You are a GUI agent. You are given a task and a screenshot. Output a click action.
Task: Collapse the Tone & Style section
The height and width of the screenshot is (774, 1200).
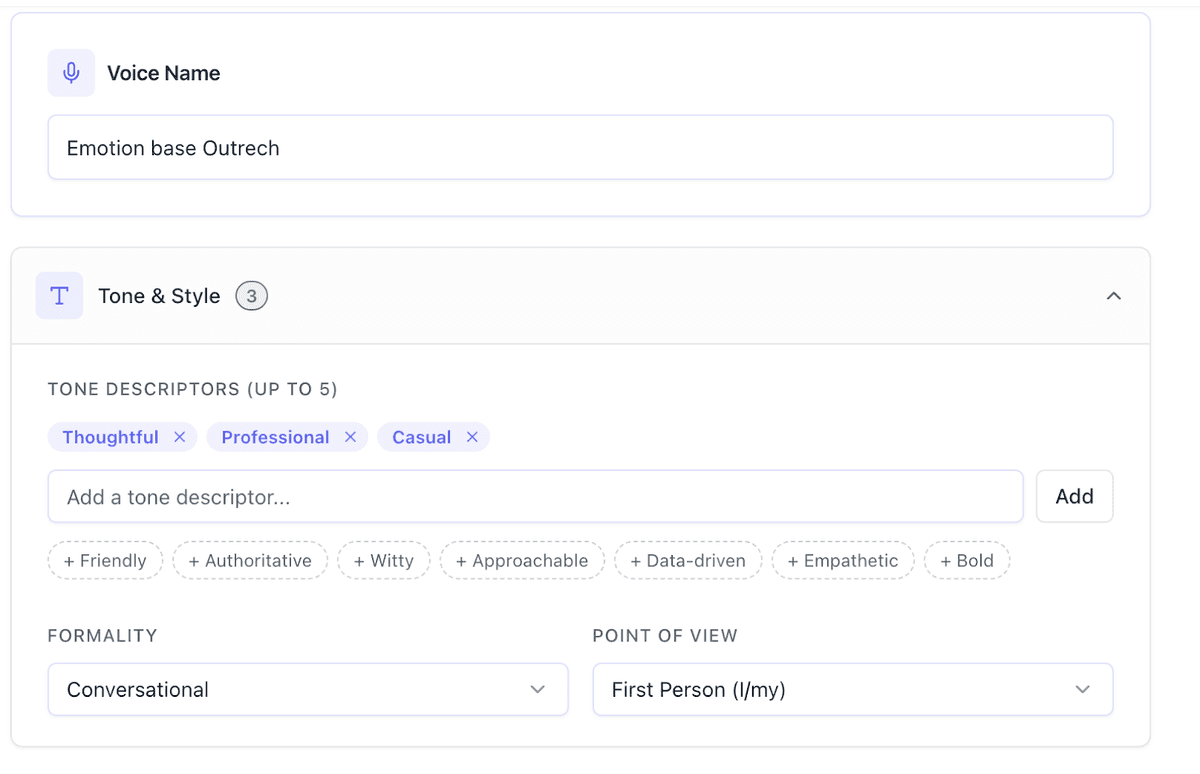pos(1113,296)
